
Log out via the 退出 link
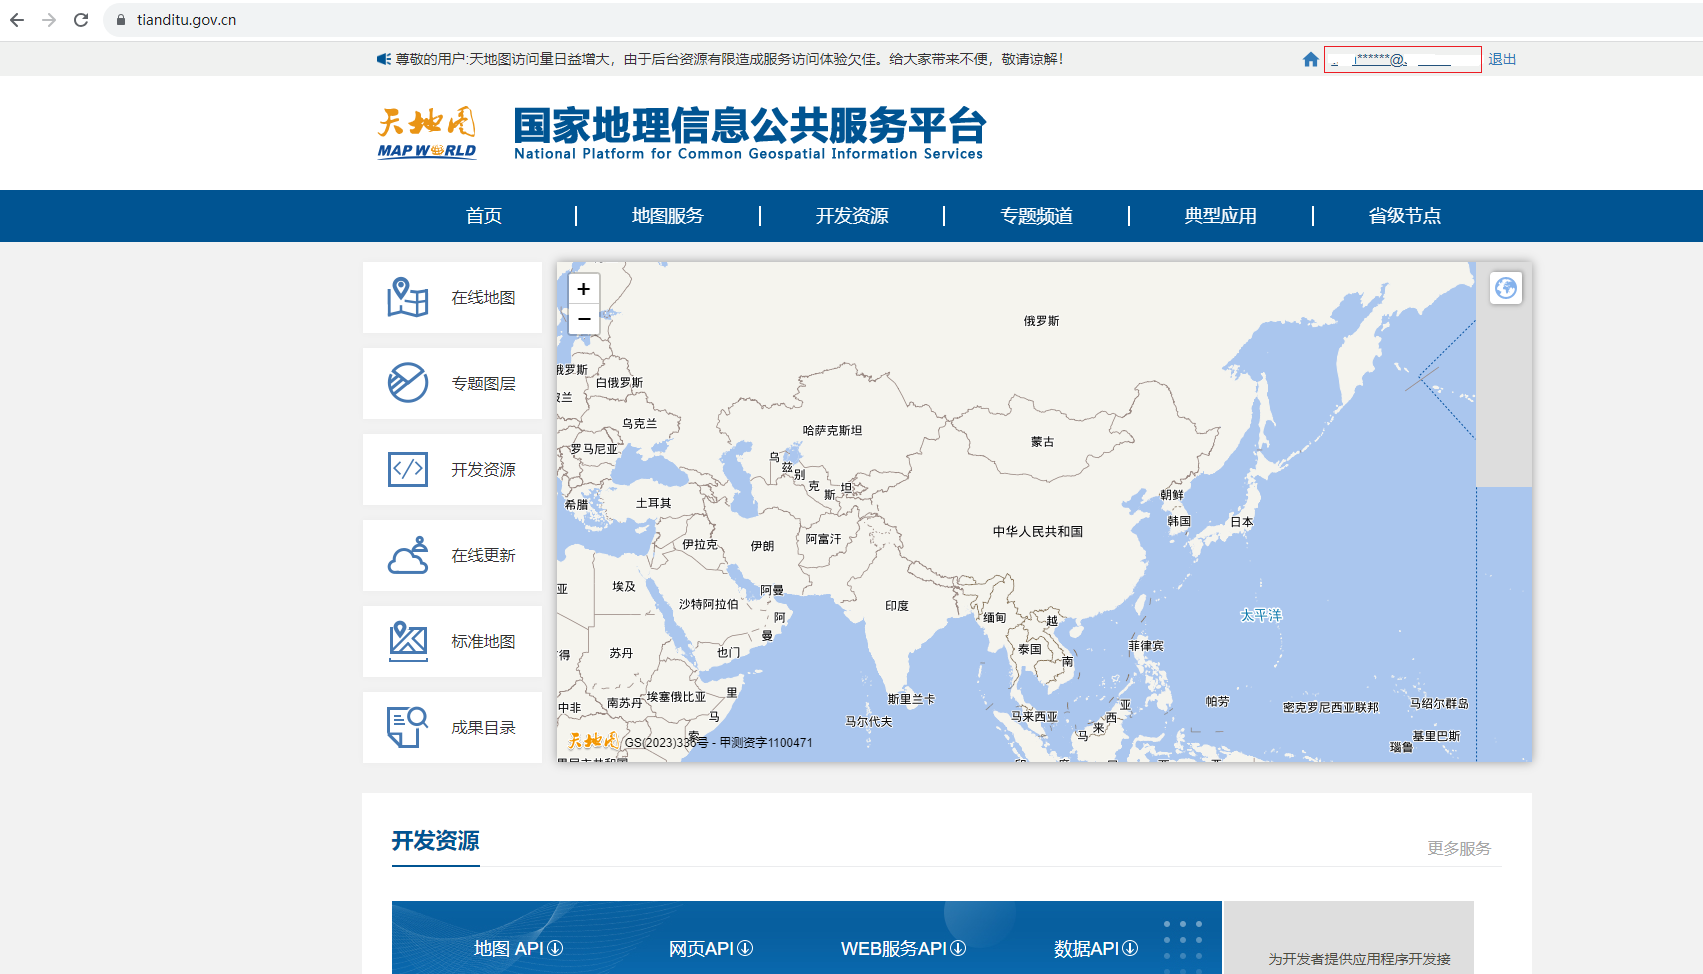(x=1502, y=59)
